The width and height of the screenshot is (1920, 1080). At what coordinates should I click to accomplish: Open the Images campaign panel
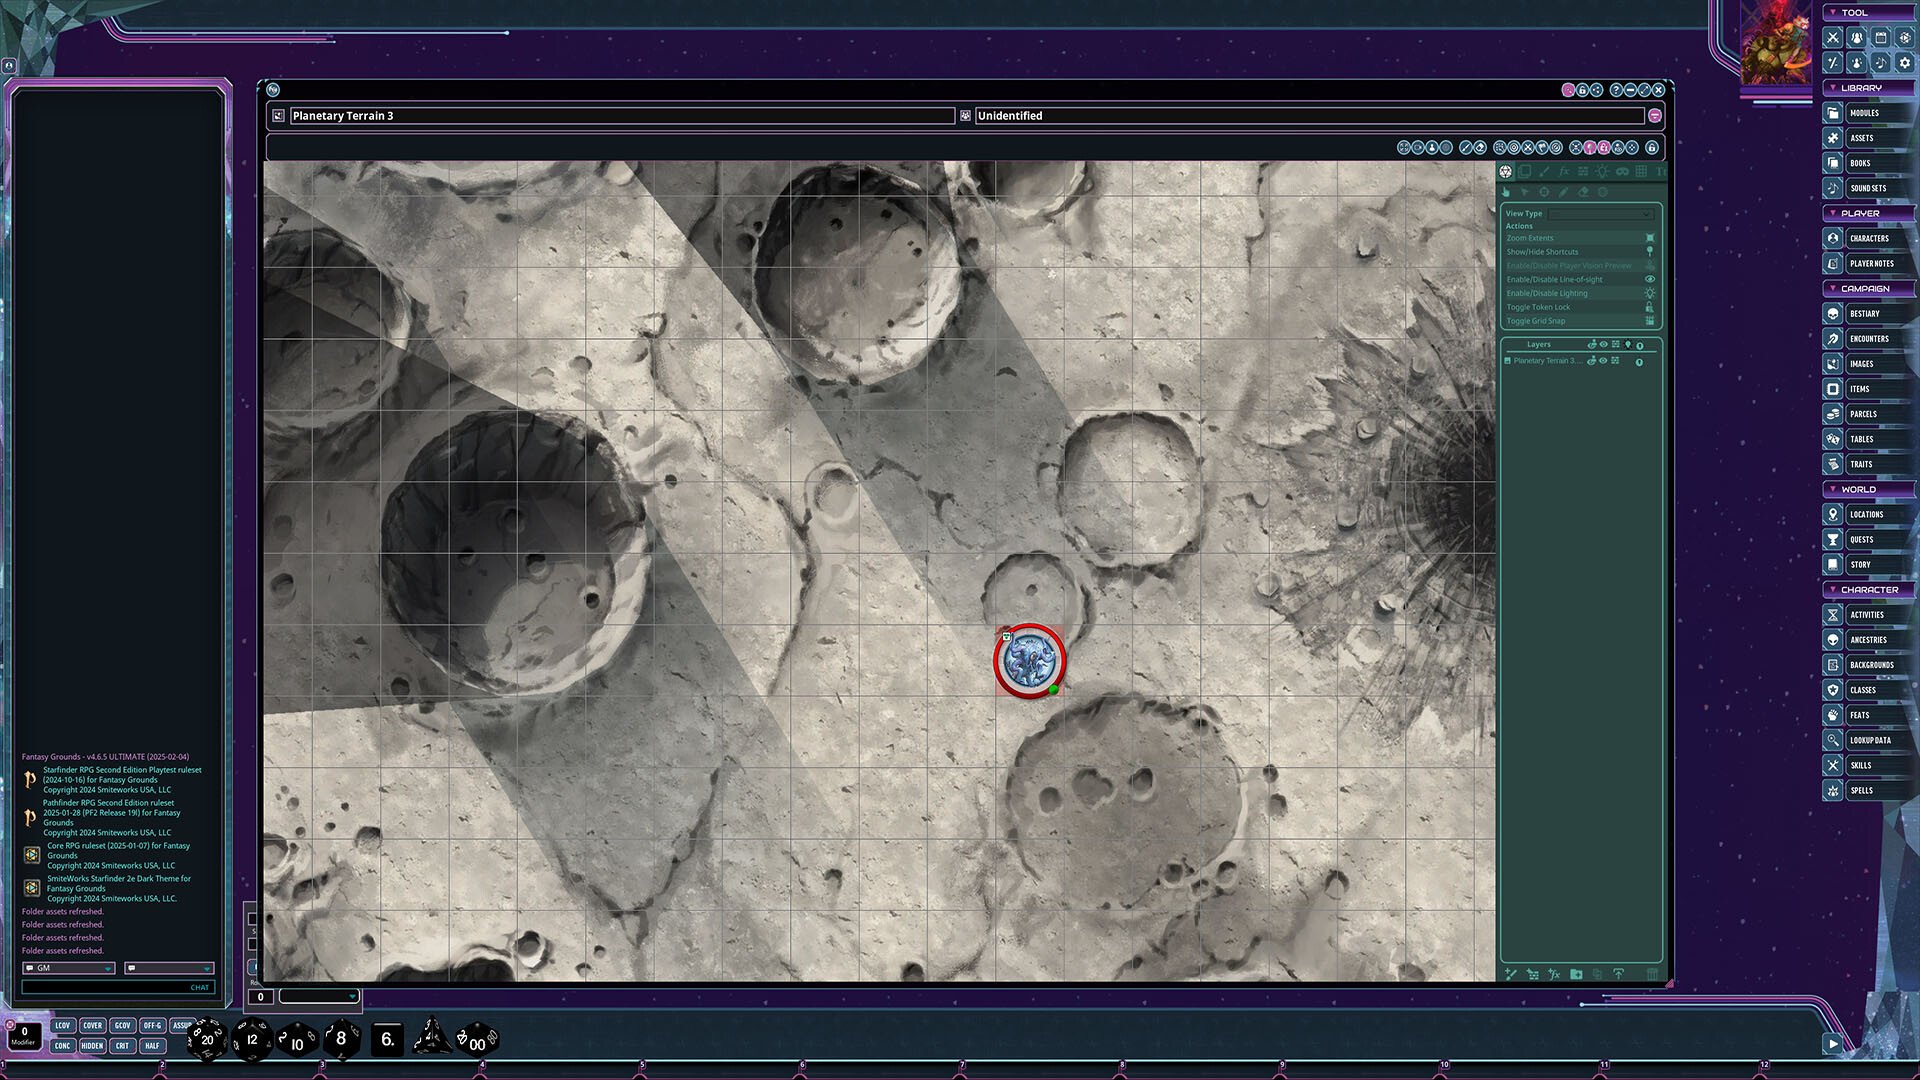(1833, 363)
